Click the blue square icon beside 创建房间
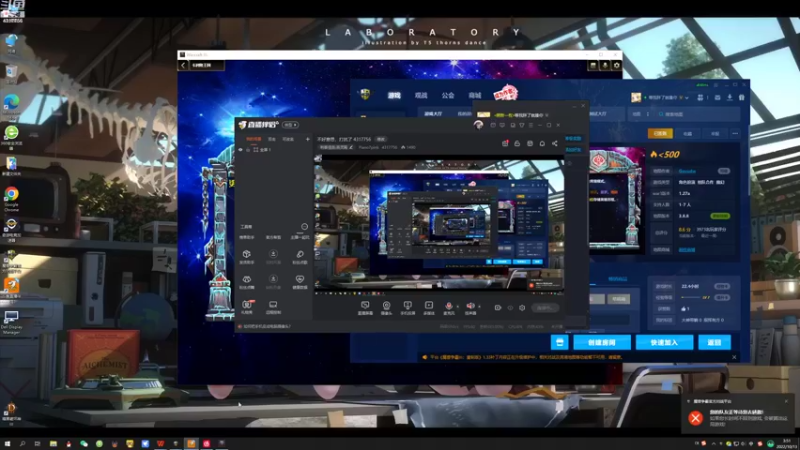Viewport: 800px width, 450px height. [560, 342]
